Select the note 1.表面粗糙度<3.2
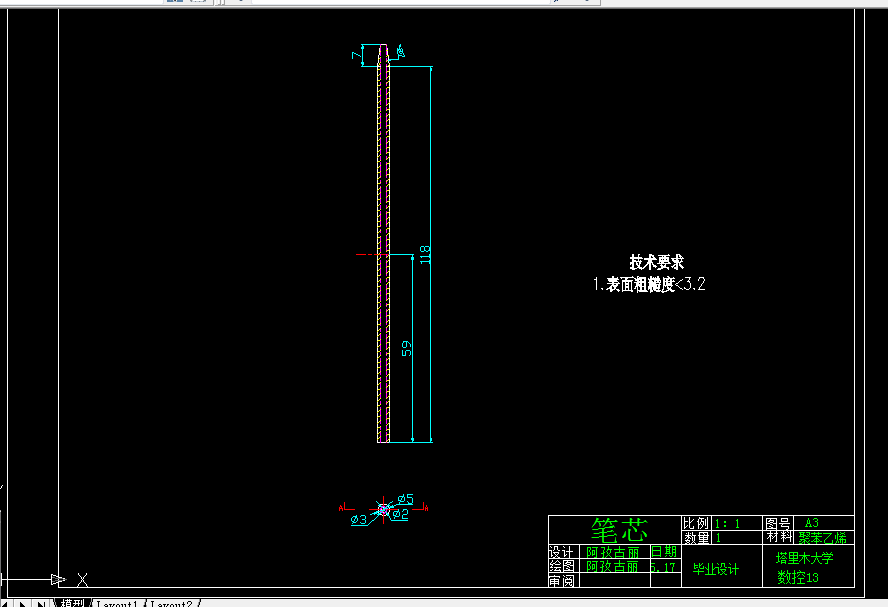Viewport: 888px width, 607px height. [649, 284]
